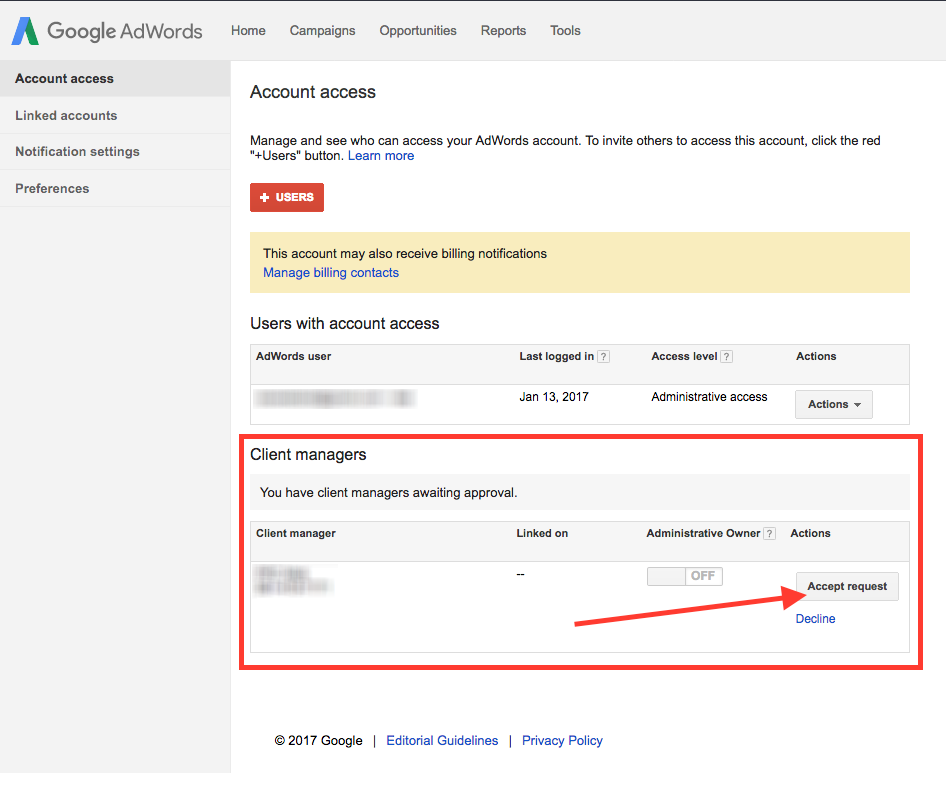Image resolution: width=946 pixels, height=788 pixels.
Task: Go to the Opportunities tab
Action: (x=417, y=31)
